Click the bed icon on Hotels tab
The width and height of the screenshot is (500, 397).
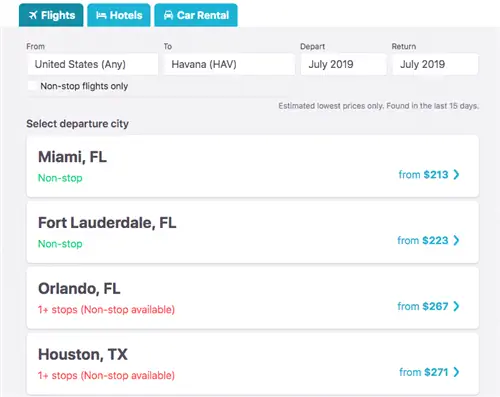(x=101, y=15)
